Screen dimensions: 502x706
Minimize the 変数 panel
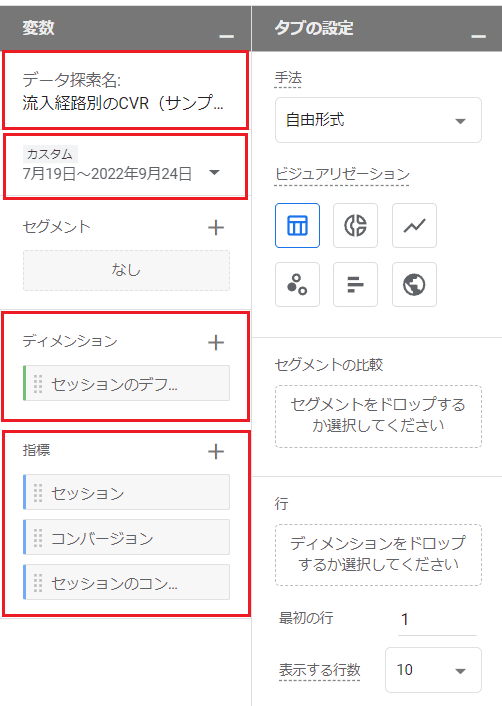point(226,36)
